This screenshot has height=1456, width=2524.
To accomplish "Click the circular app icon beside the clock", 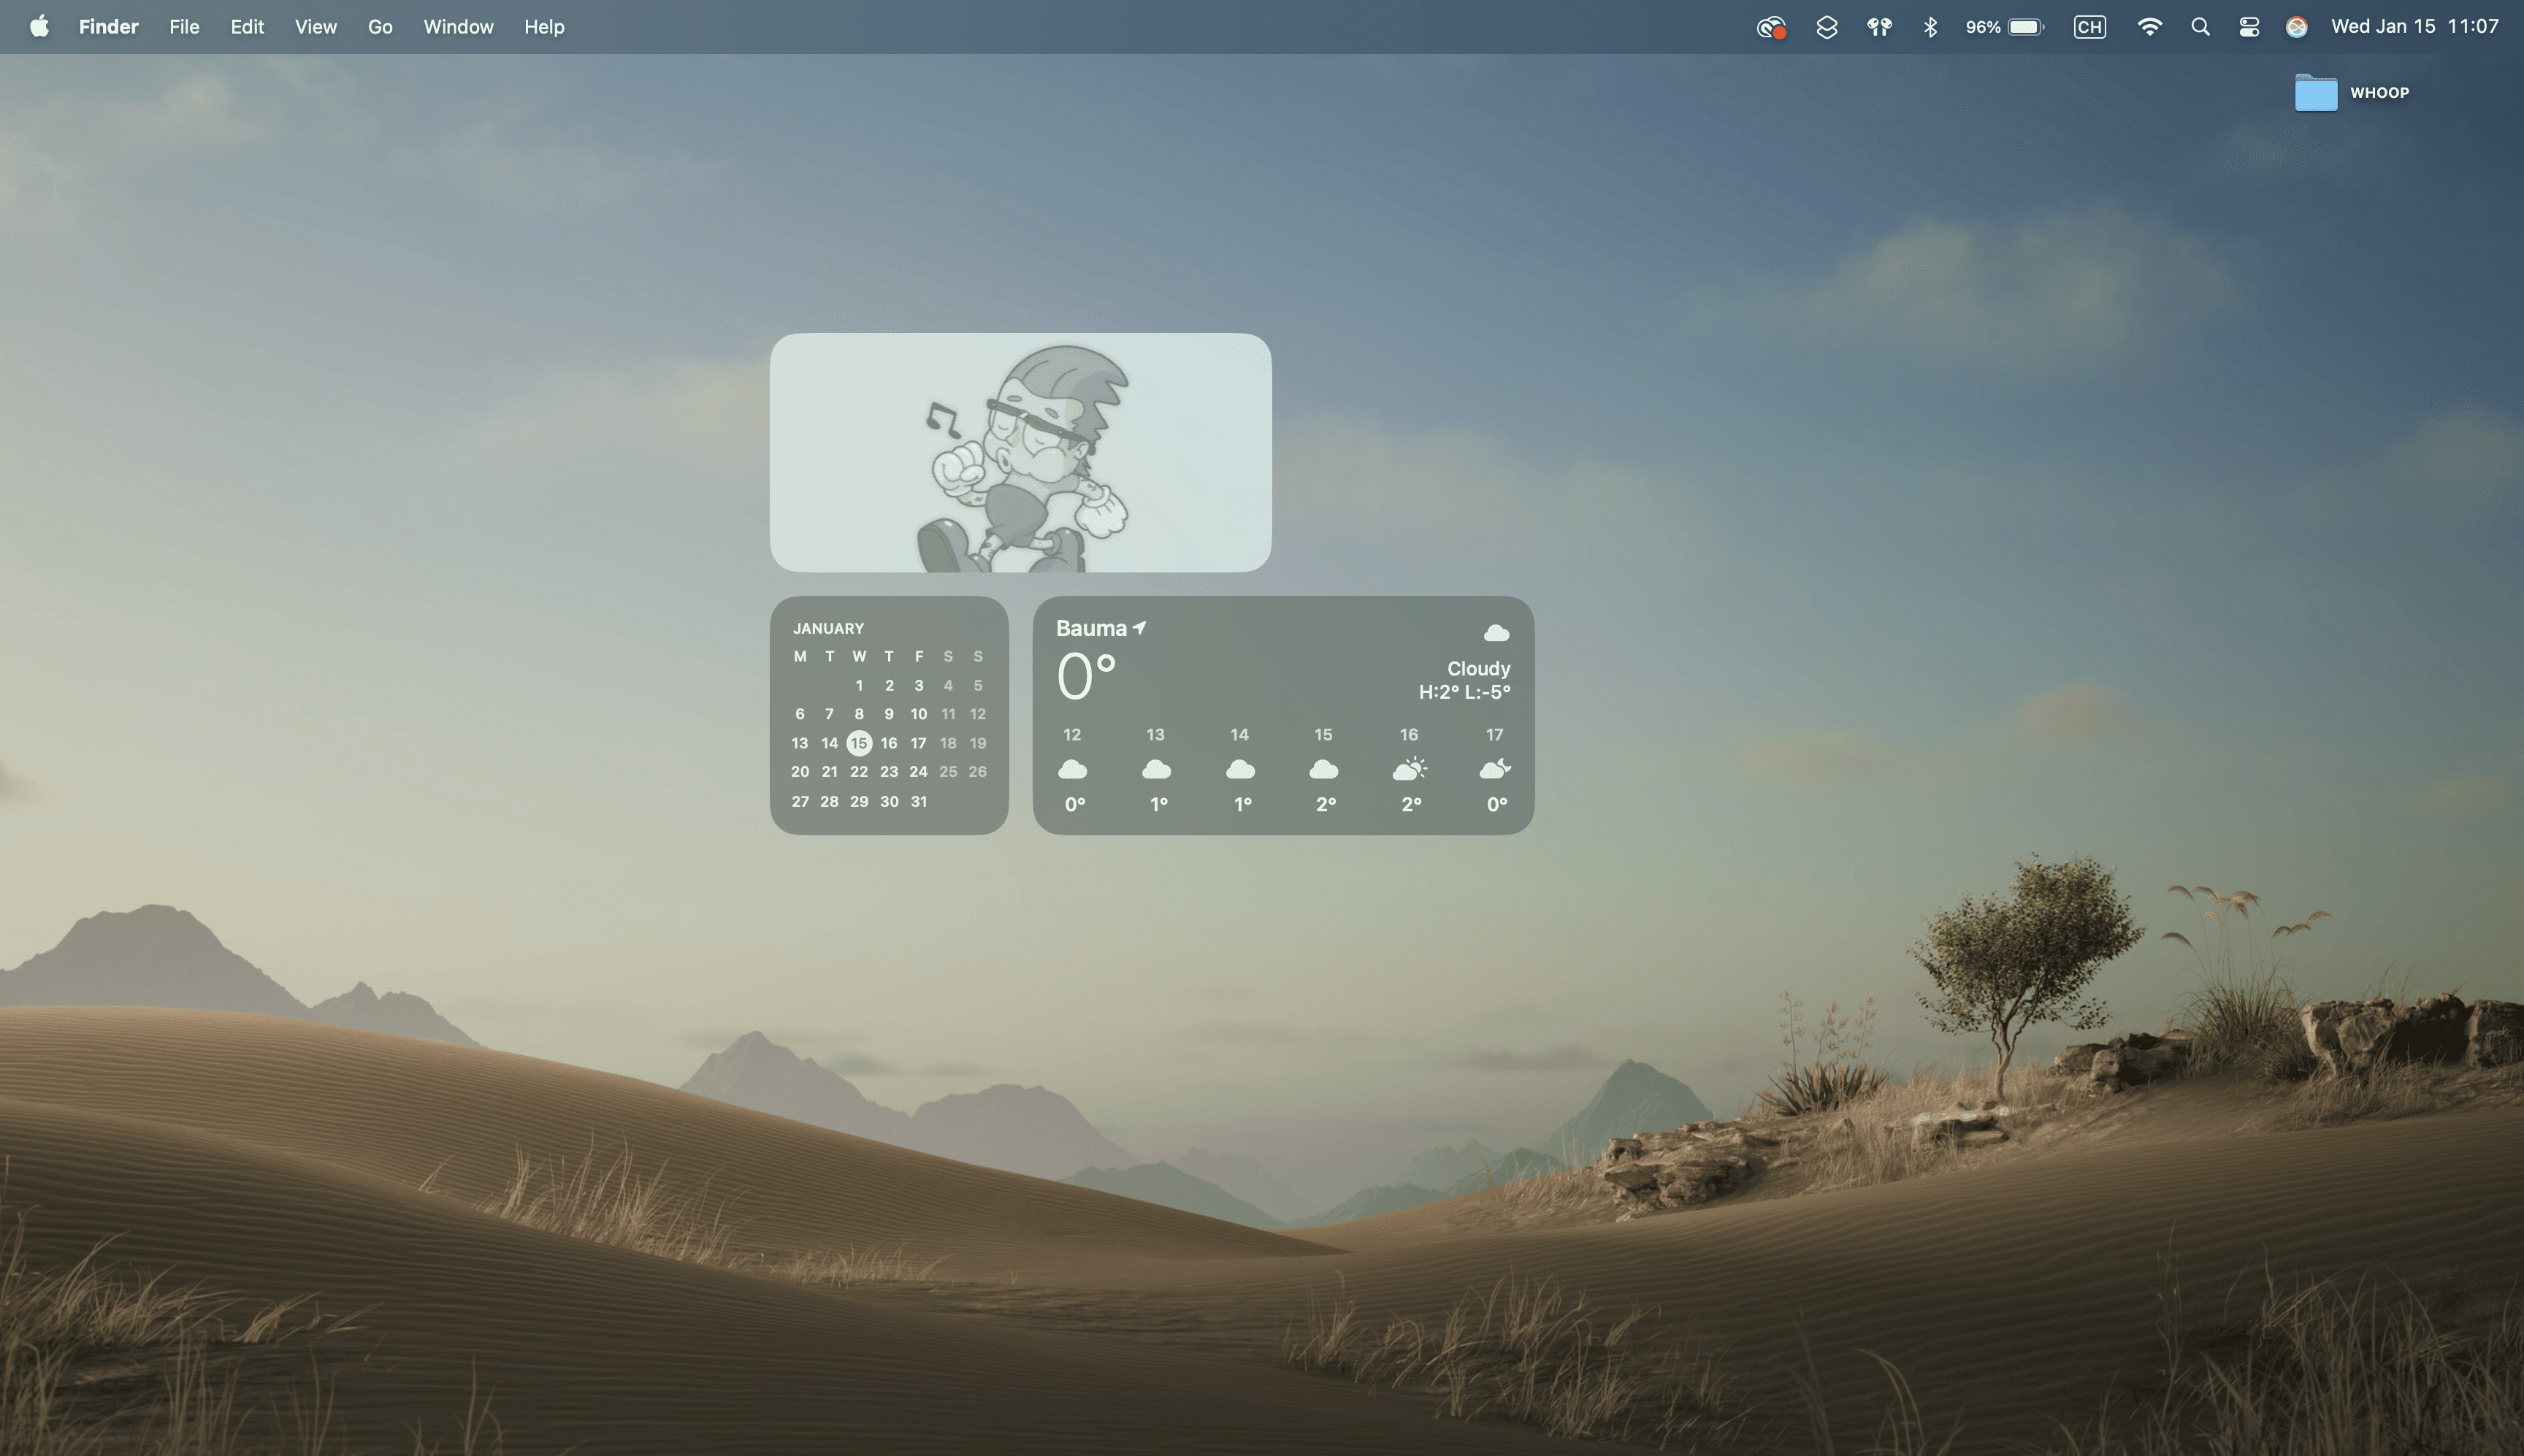I will [2296, 26].
